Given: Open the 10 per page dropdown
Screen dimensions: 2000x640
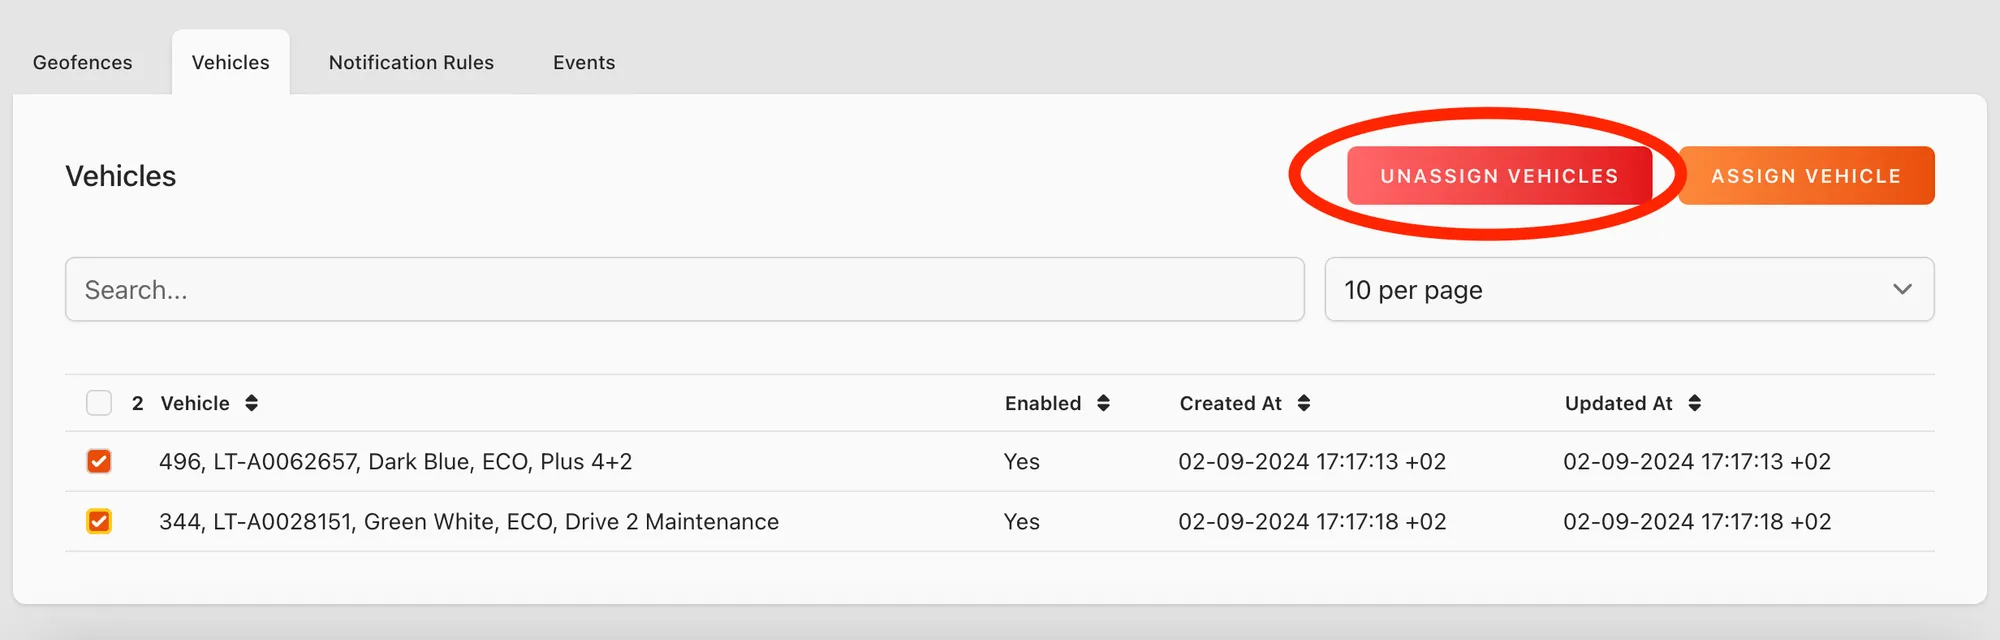Looking at the screenshot, I should (1629, 290).
